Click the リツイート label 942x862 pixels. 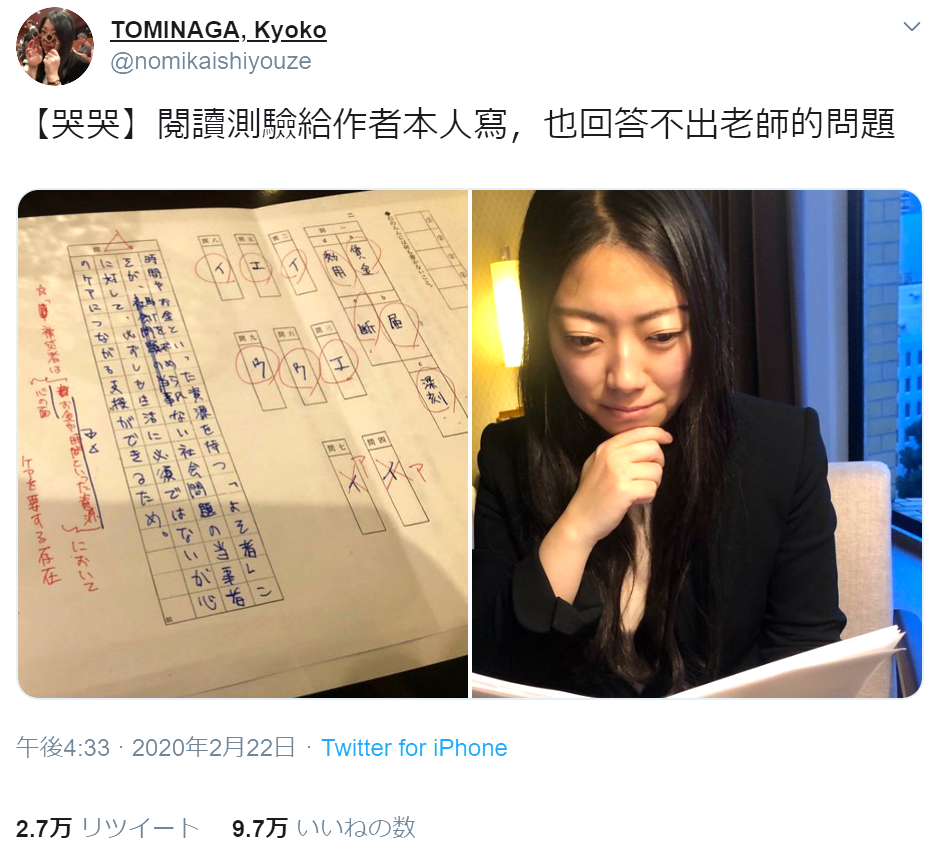(x=139, y=828)
